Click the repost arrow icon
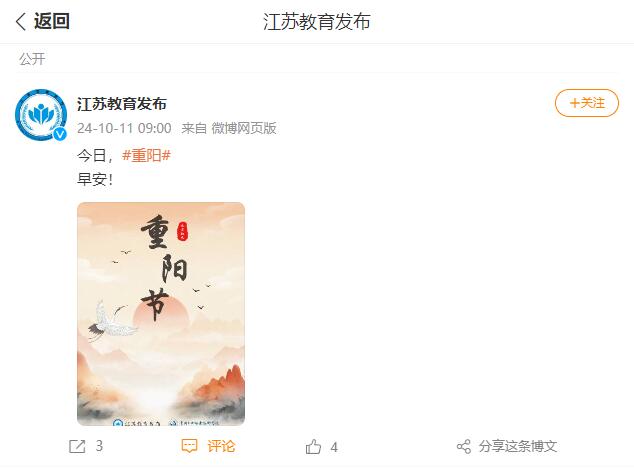 (x=77, y=447)
